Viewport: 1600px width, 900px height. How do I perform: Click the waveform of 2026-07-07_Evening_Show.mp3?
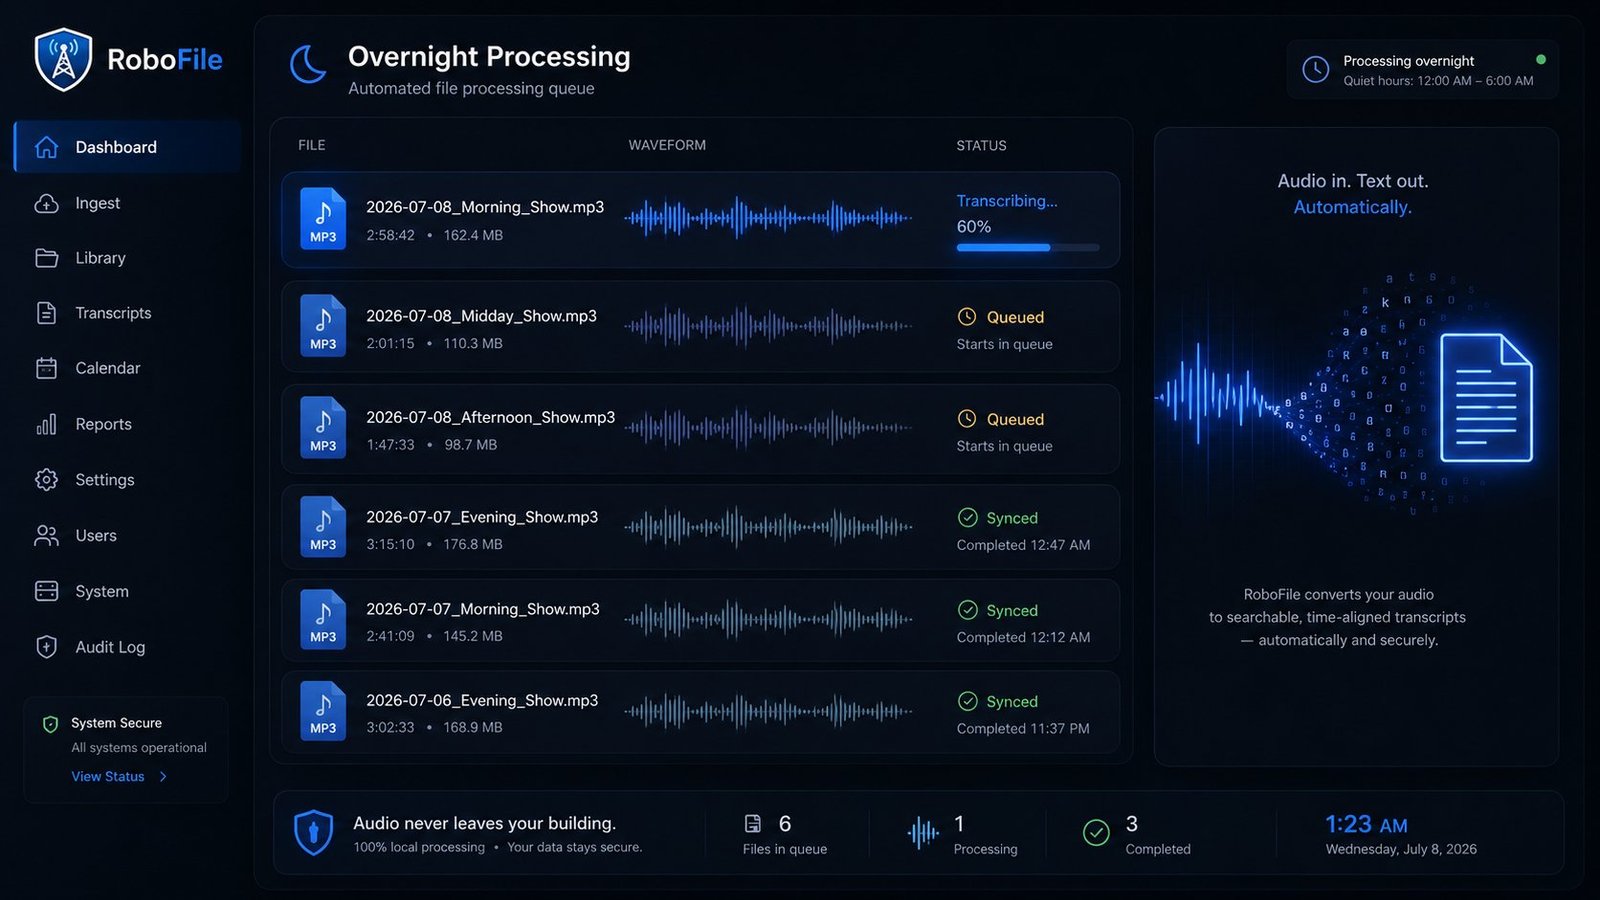click(x=768, y=526)
